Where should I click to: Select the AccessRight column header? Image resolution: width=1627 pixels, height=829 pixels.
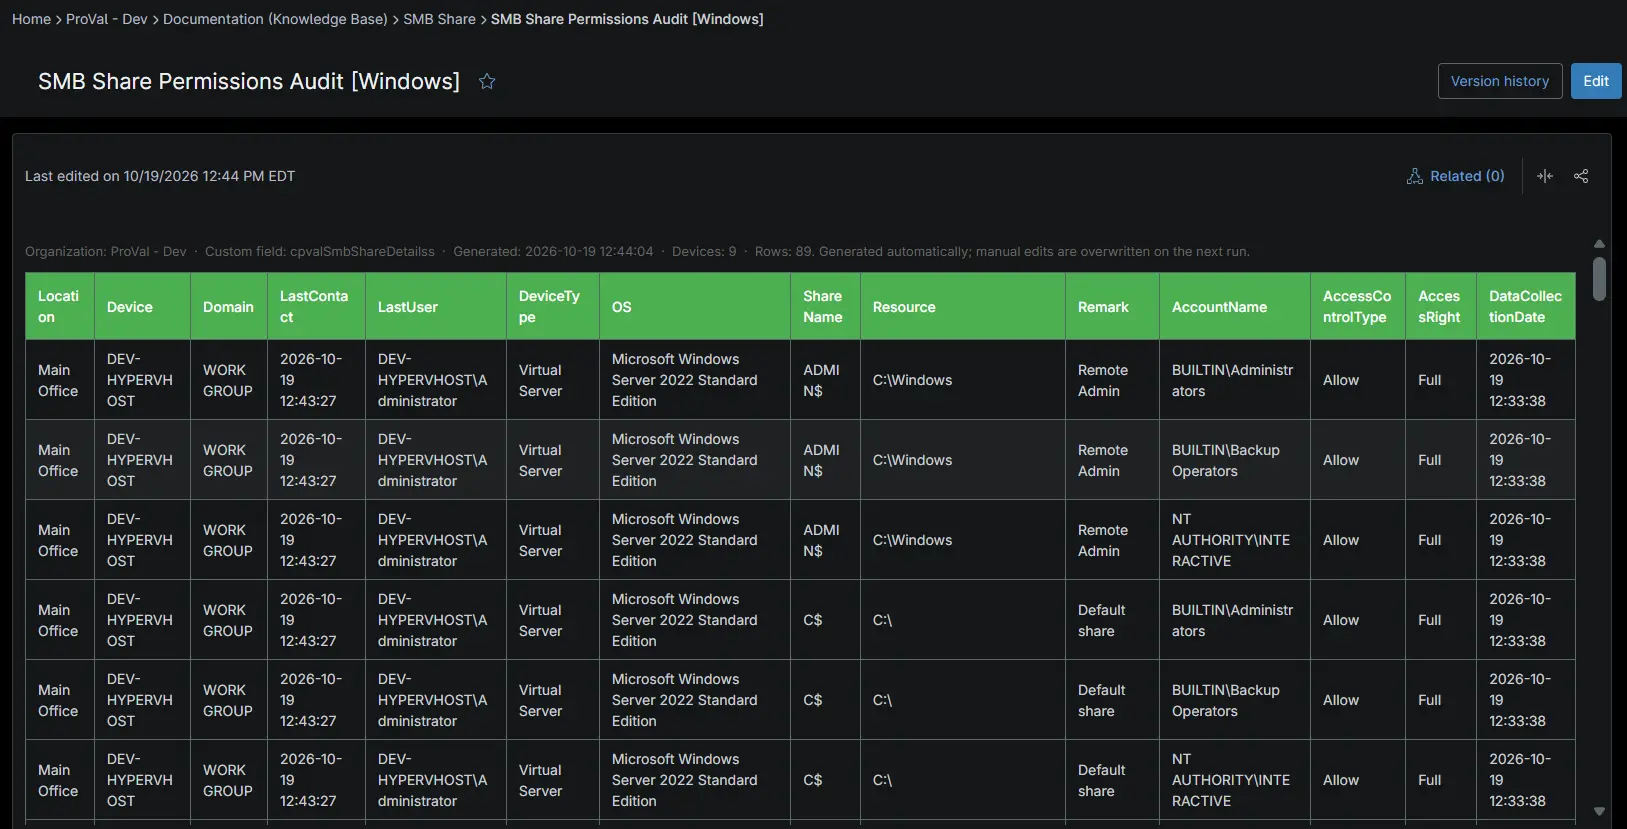coord(1441,307)
